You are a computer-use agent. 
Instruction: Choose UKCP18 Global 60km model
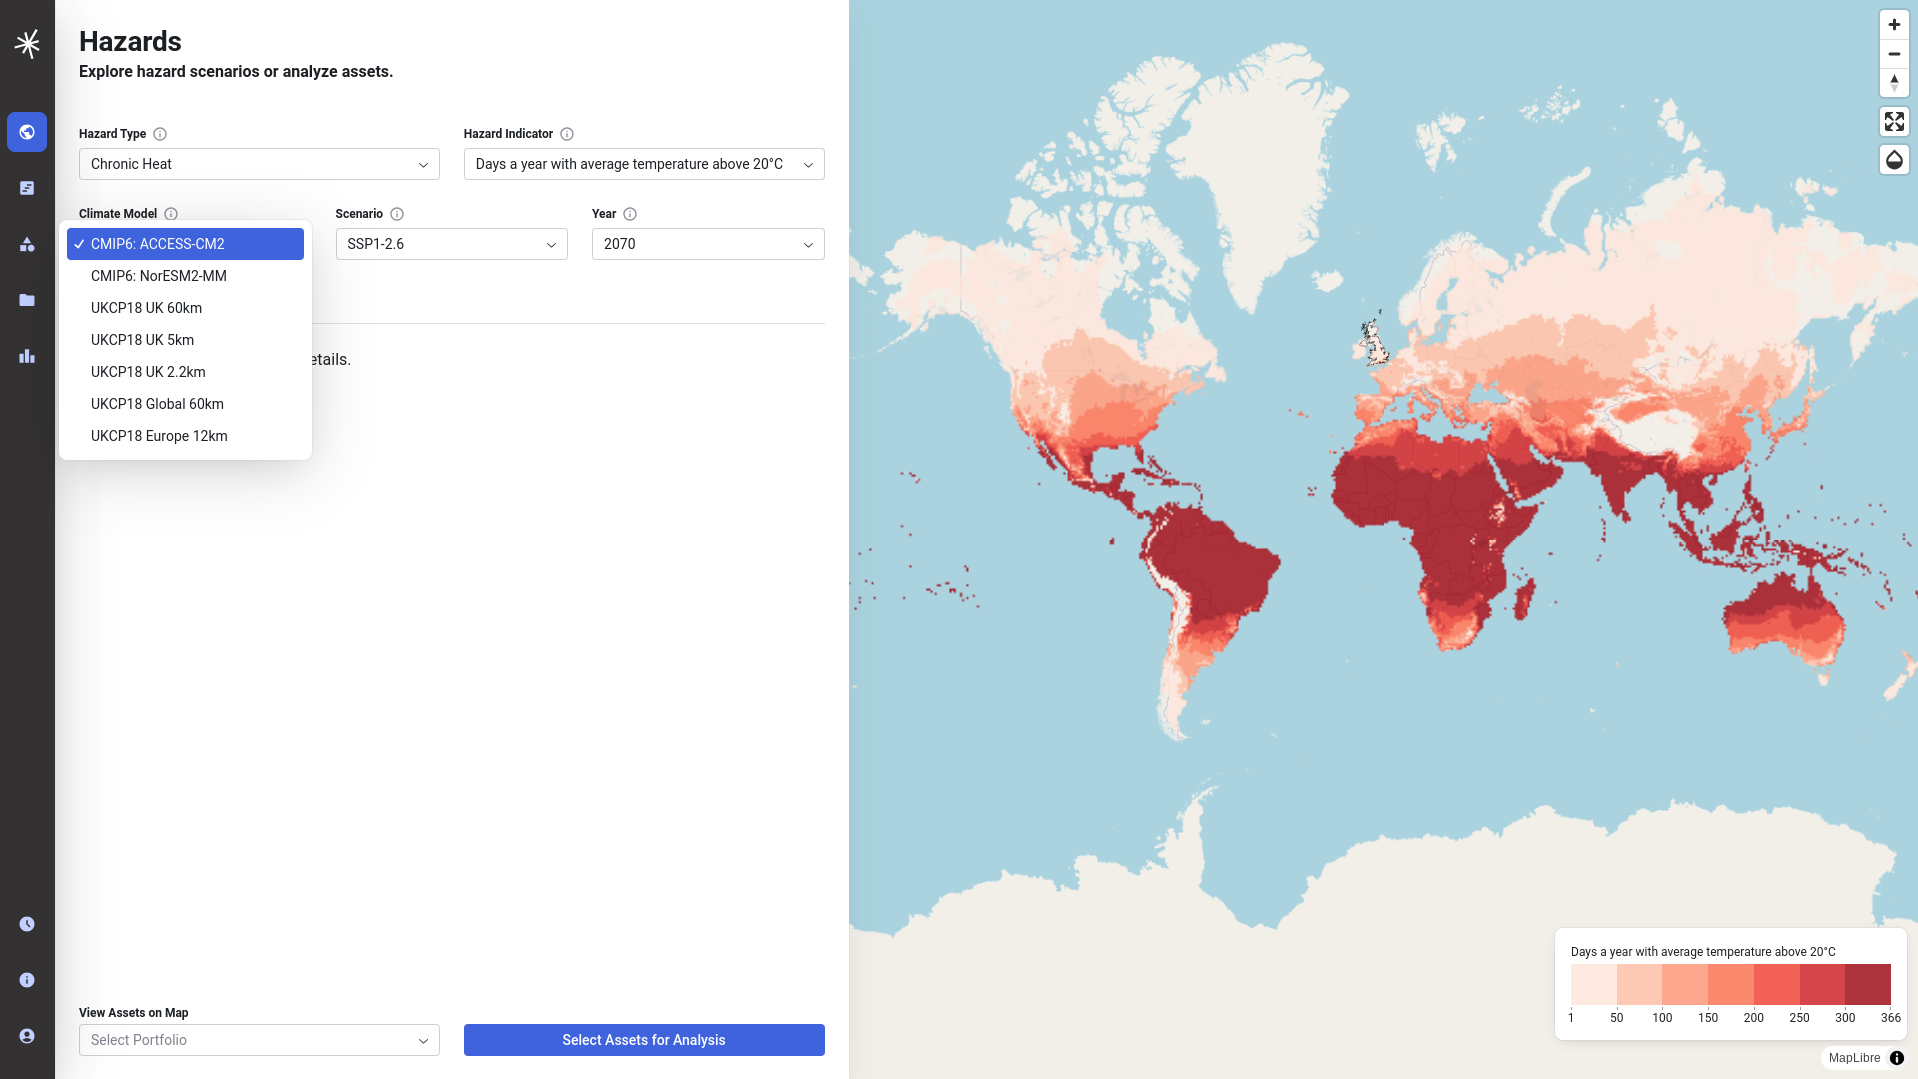[157, 404]
